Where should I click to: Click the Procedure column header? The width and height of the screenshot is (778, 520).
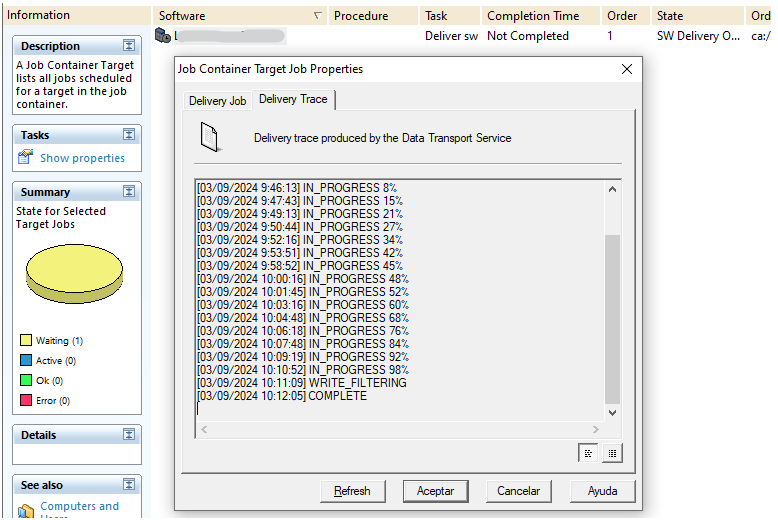click(x=373, y=16)
